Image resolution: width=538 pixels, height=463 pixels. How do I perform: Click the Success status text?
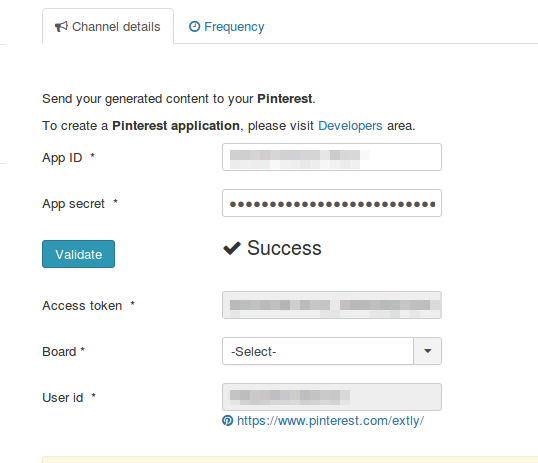[x=284, y=248]
